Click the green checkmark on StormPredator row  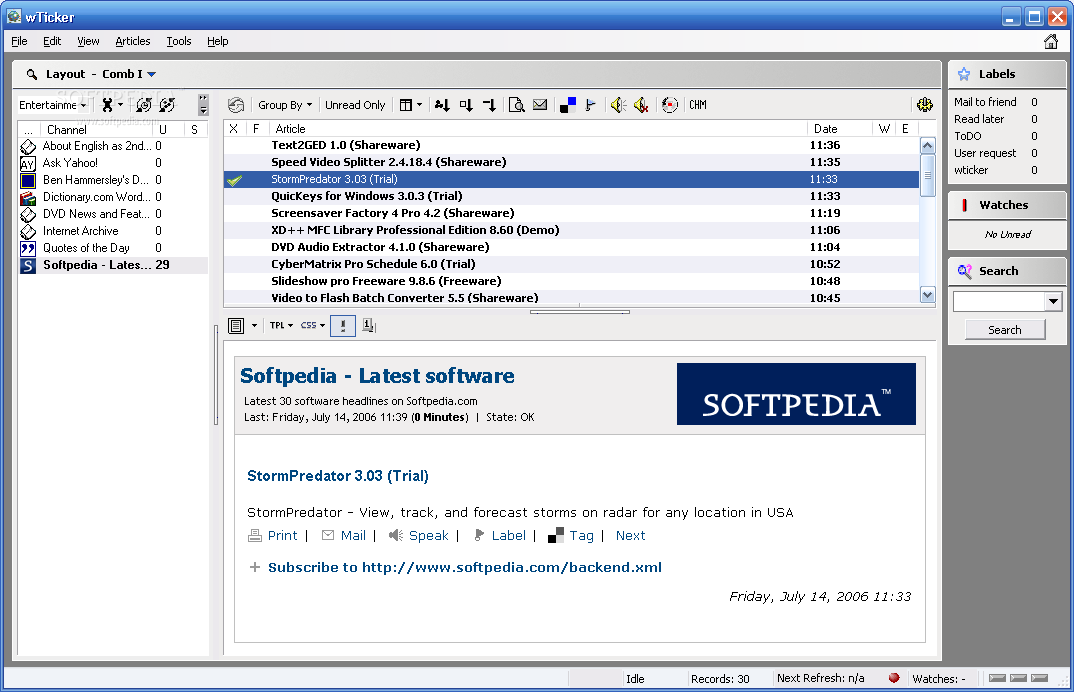tap(234, 180)
